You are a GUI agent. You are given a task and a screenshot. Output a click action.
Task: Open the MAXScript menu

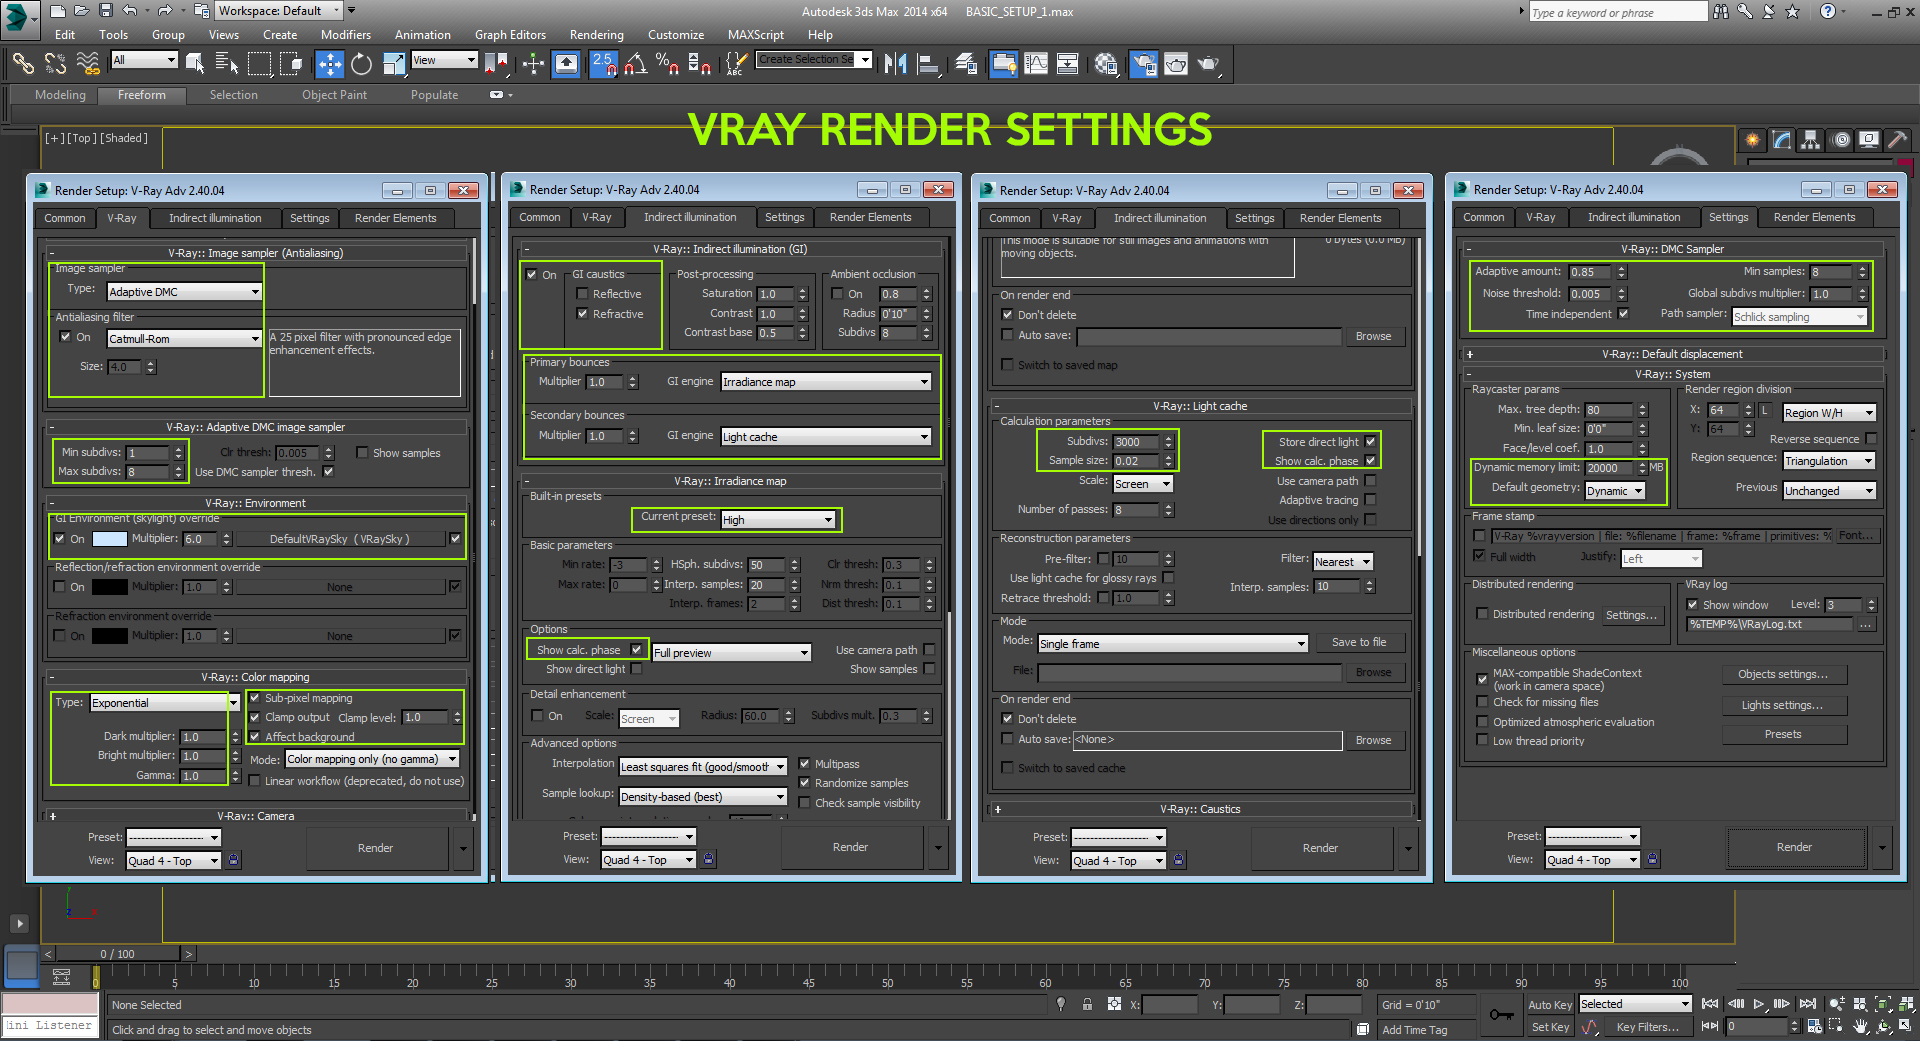click(x=756, y=35)
